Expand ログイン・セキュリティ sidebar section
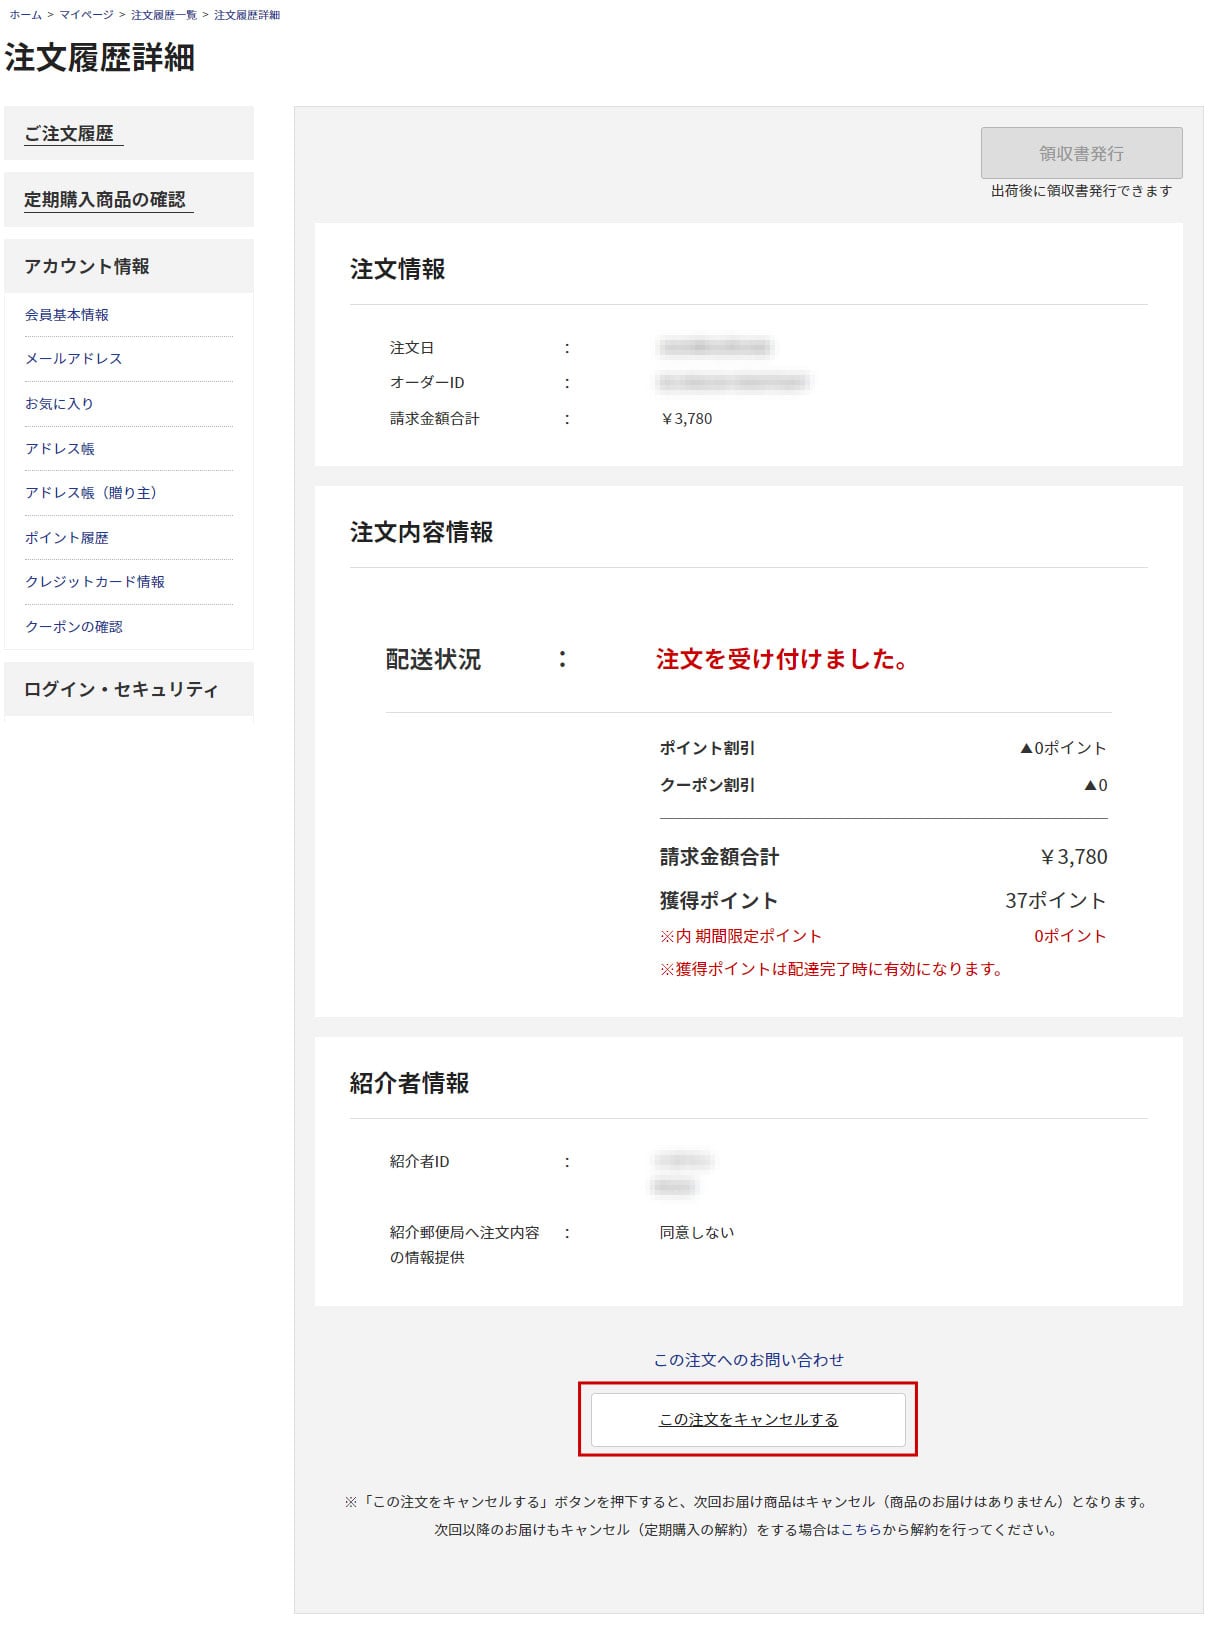Screen dimensions: 1214x1632 [x=121, y=689]
